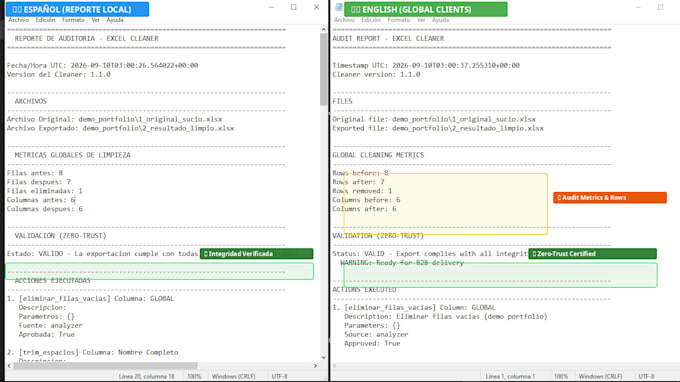The height and width of the screenshot is (382, 680).
Task: Minimize the Spanish report window
Action: pyautogui.click(x=271, y=7)
